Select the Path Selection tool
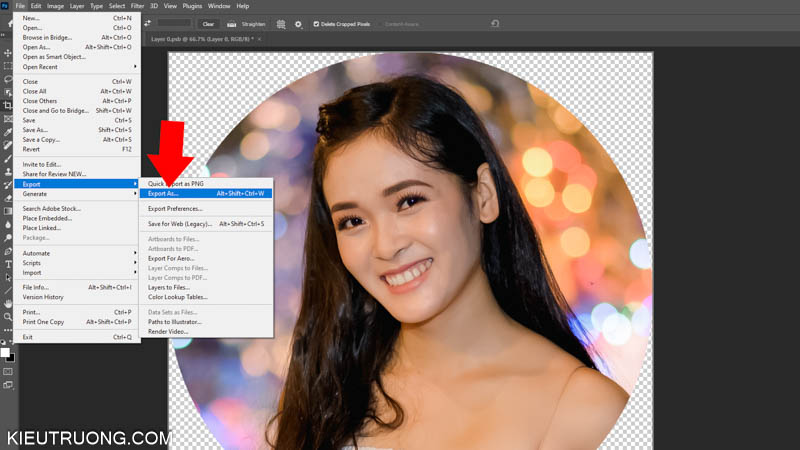 coord(8,278)
